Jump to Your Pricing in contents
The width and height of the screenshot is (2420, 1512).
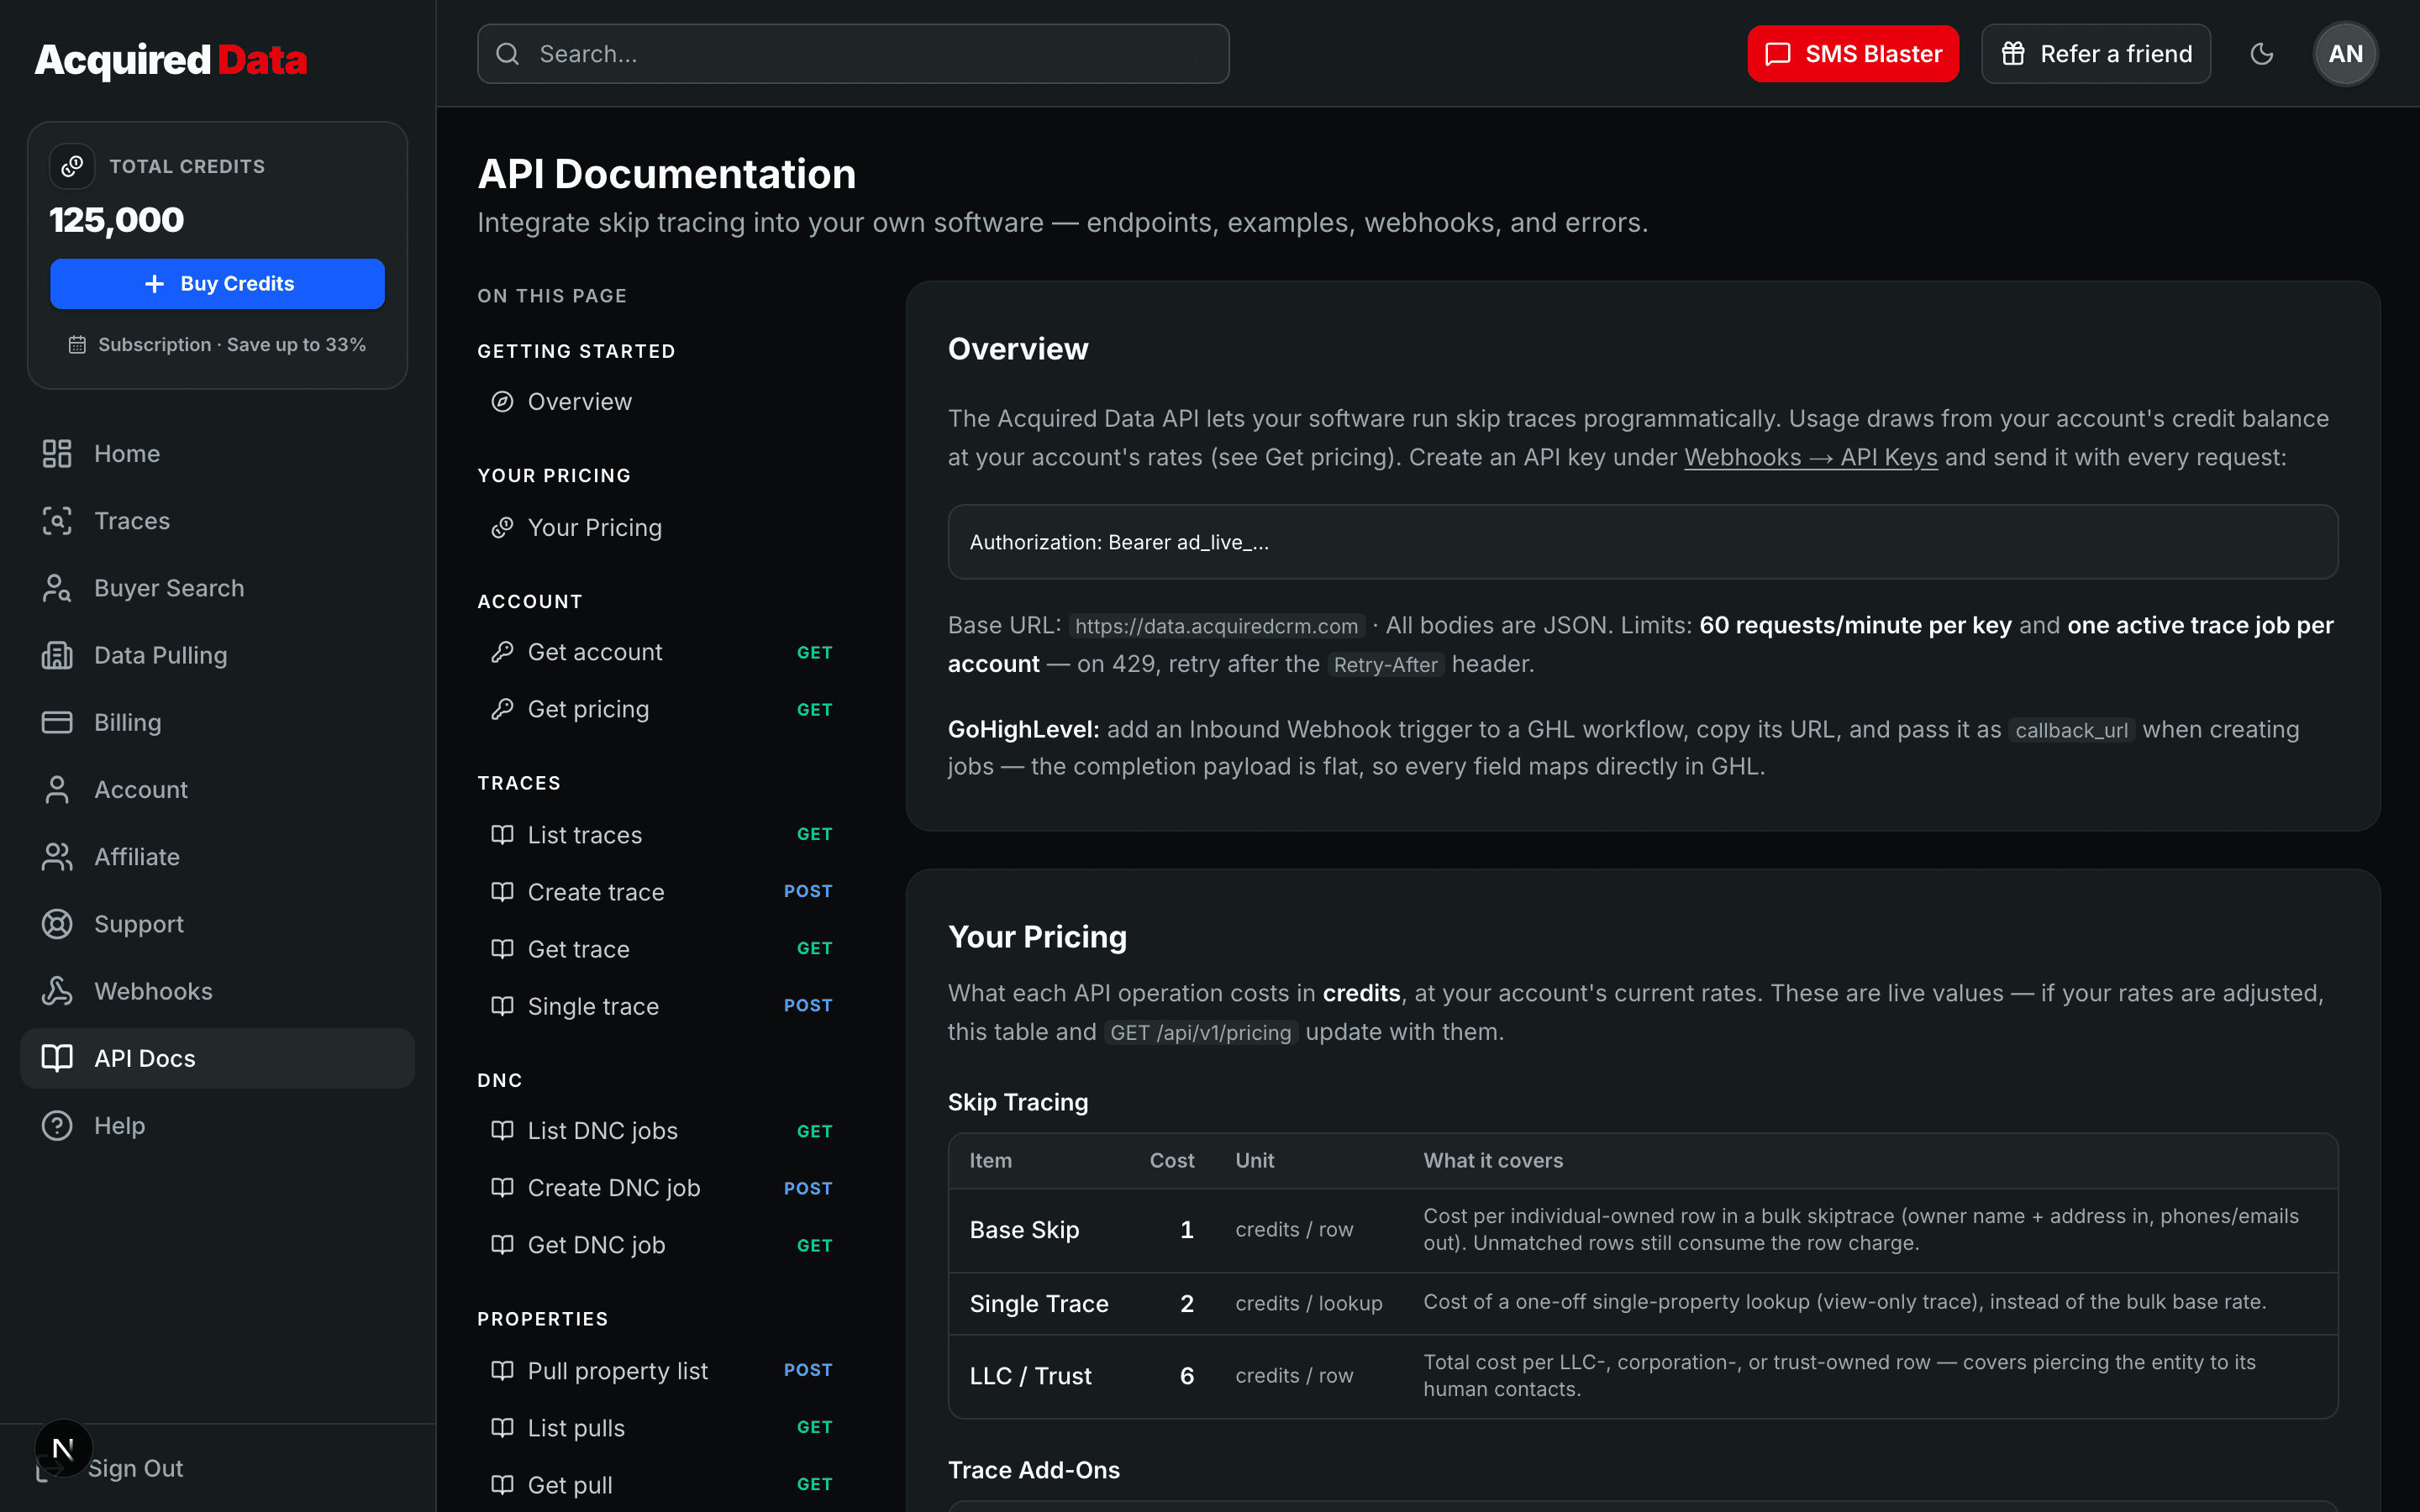pyautogui.click(x=594, y=528)
